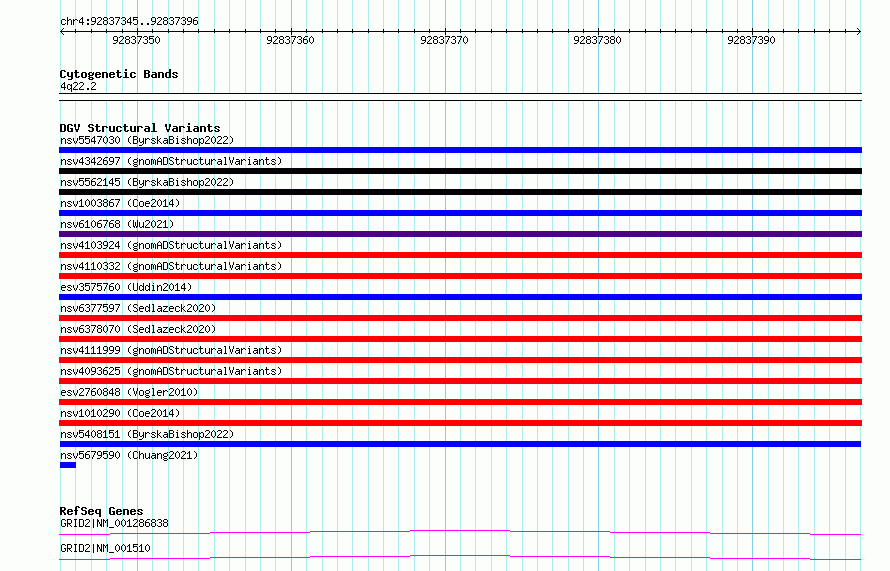The width and height of the screenshot is (890, 571).
Task: Click the RefSeq Genes track title
Action: pos(101,511)
